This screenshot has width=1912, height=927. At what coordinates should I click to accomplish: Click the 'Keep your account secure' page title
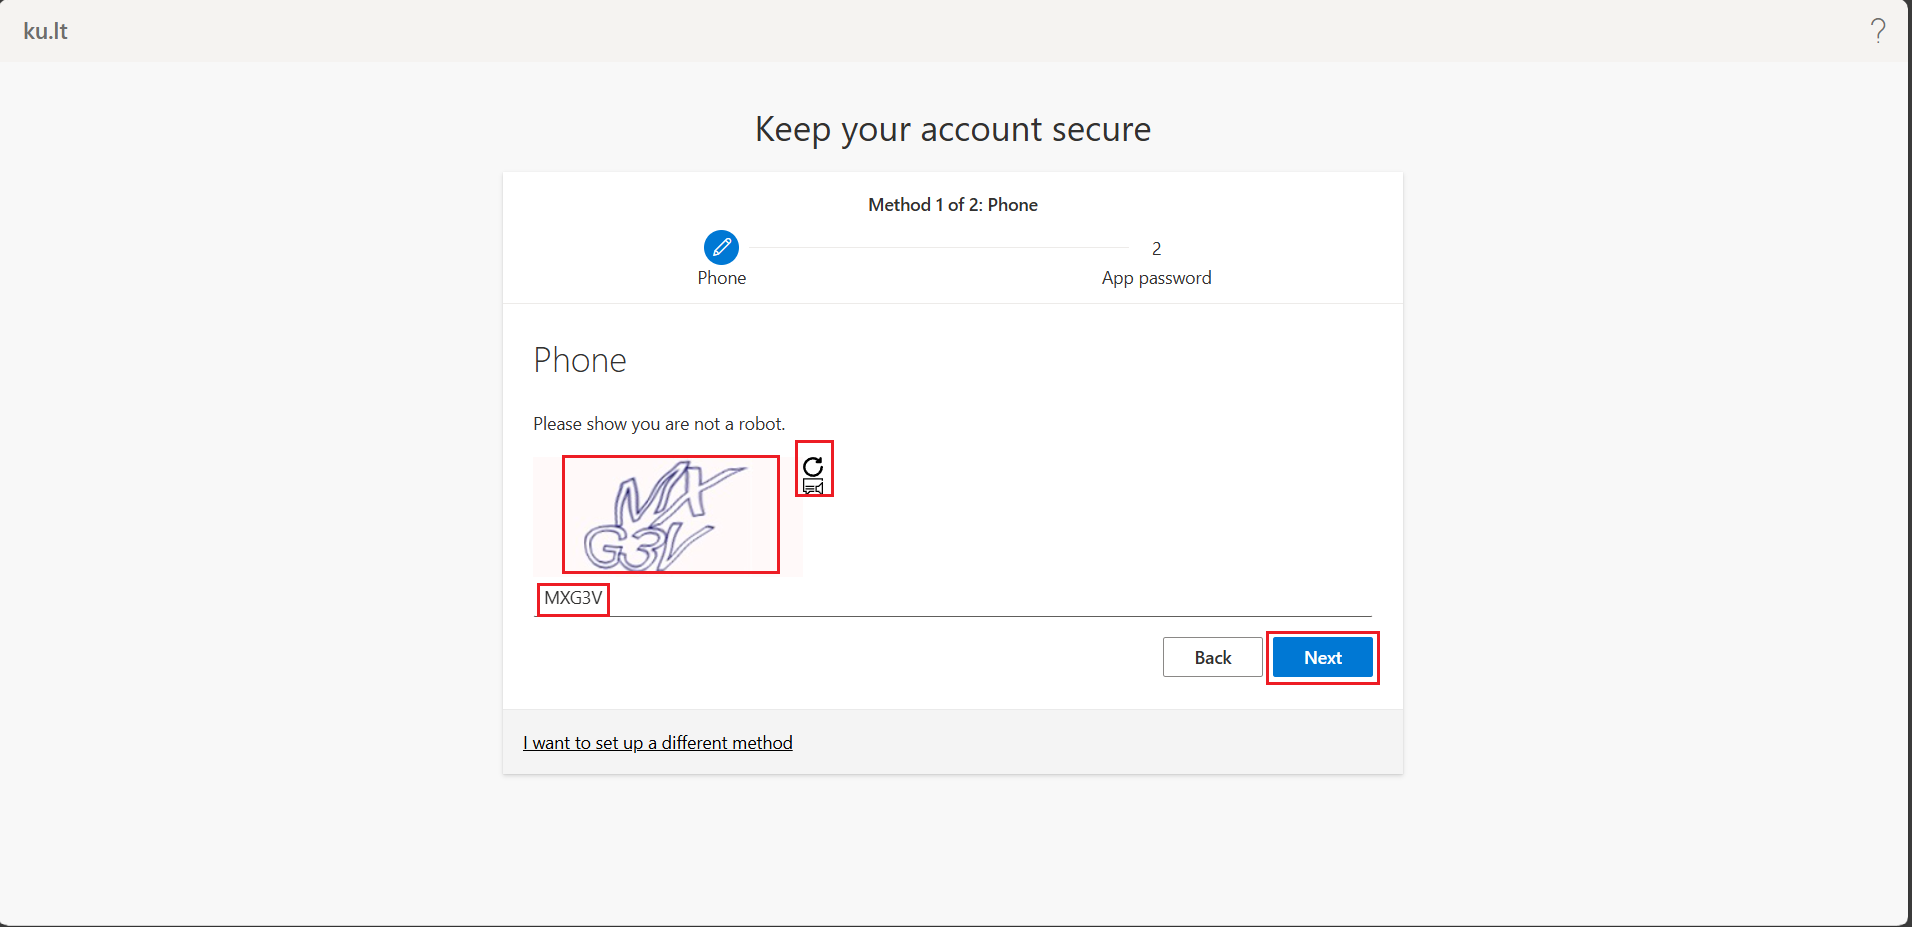[x=952, y=129]
